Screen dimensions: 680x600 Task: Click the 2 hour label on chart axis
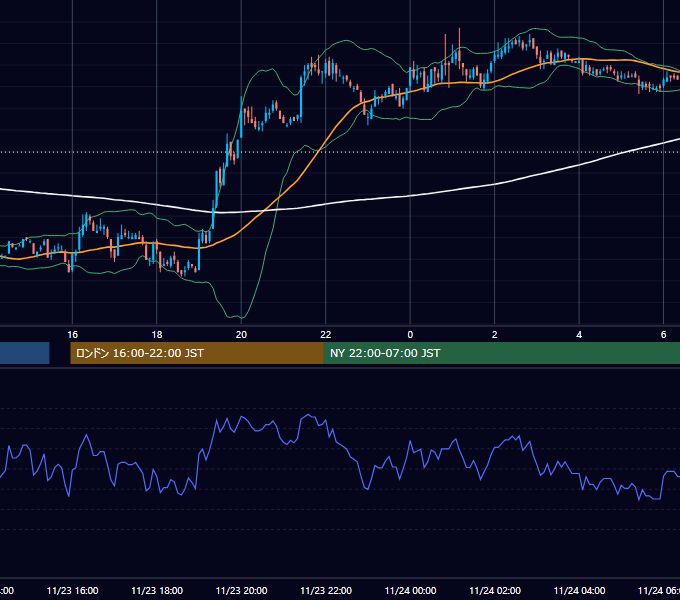click(x=494, y=334)
